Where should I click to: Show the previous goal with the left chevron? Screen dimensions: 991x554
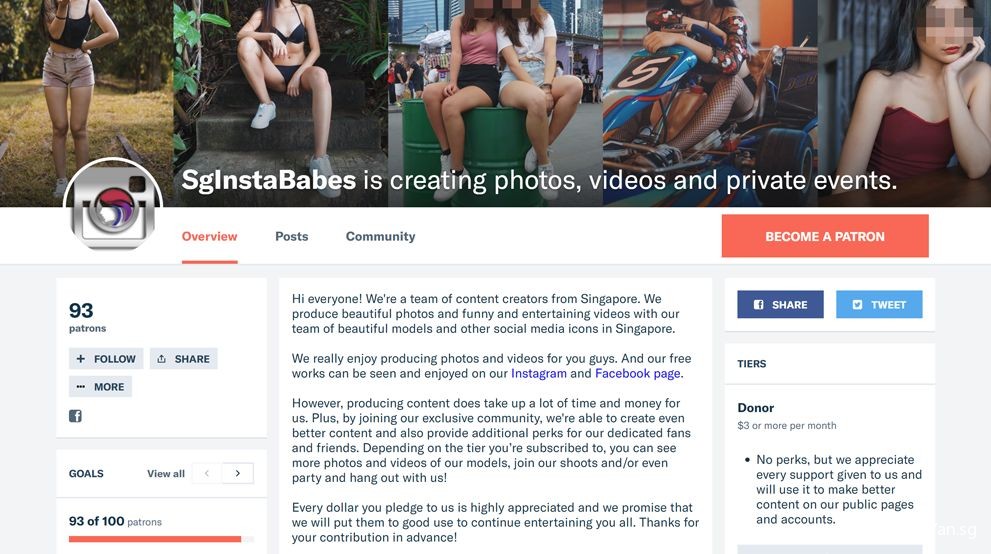coord(207,473)
